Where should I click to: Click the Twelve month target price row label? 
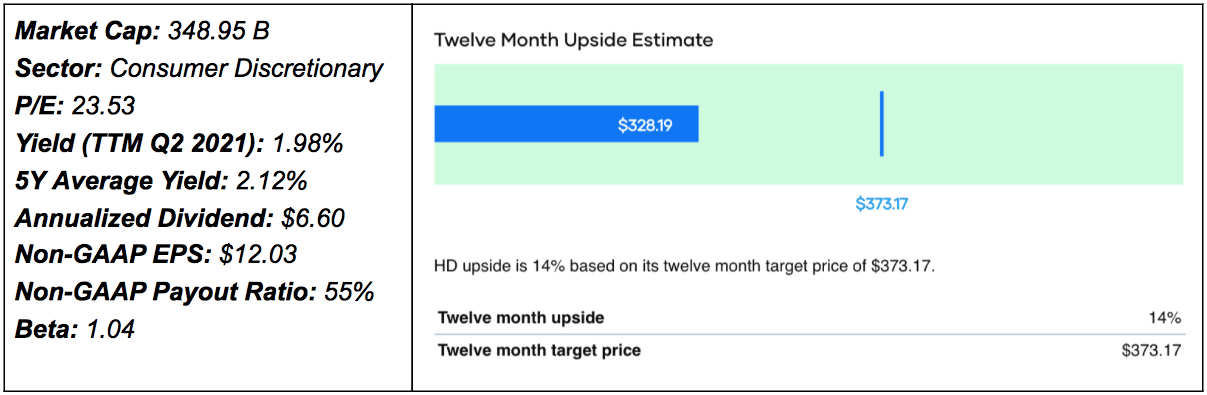539,350
